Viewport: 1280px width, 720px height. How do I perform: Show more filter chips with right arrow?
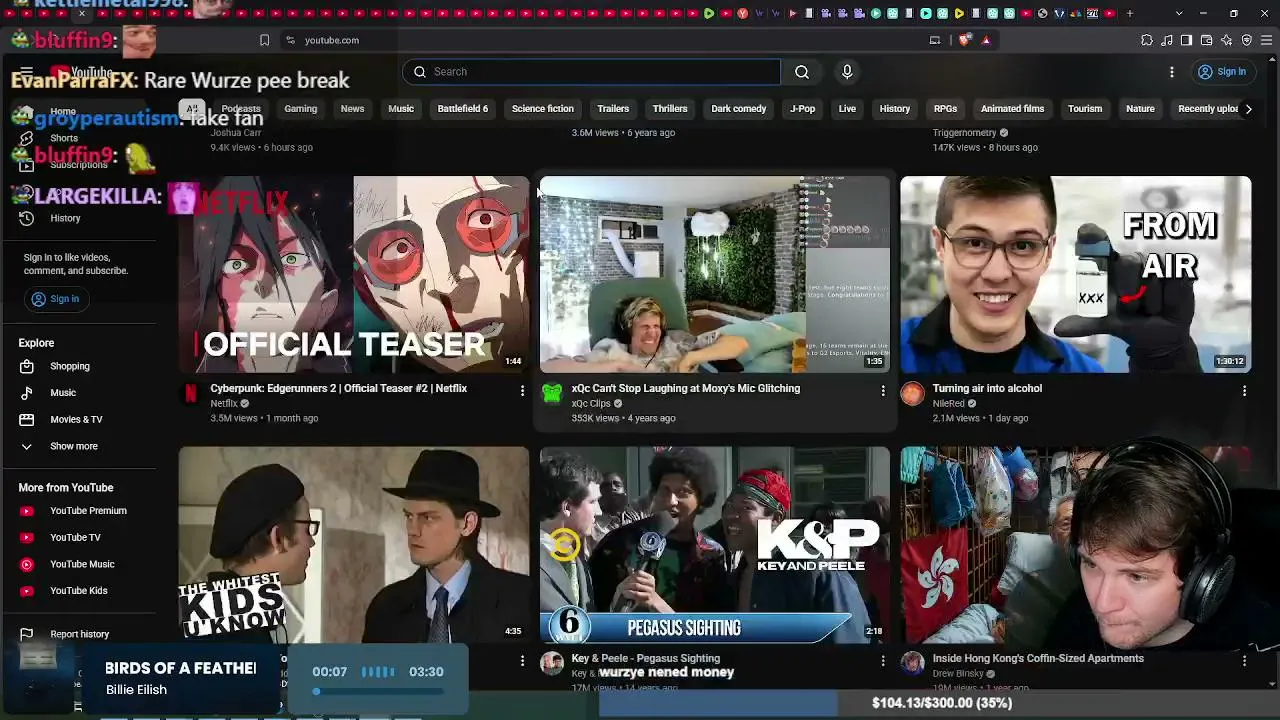(1248, 109)
